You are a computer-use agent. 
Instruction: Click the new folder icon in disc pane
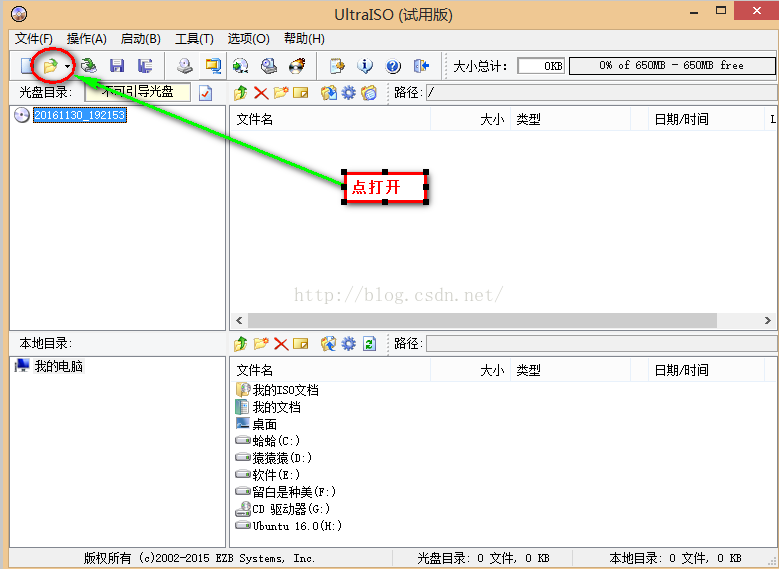click(281, 92)
